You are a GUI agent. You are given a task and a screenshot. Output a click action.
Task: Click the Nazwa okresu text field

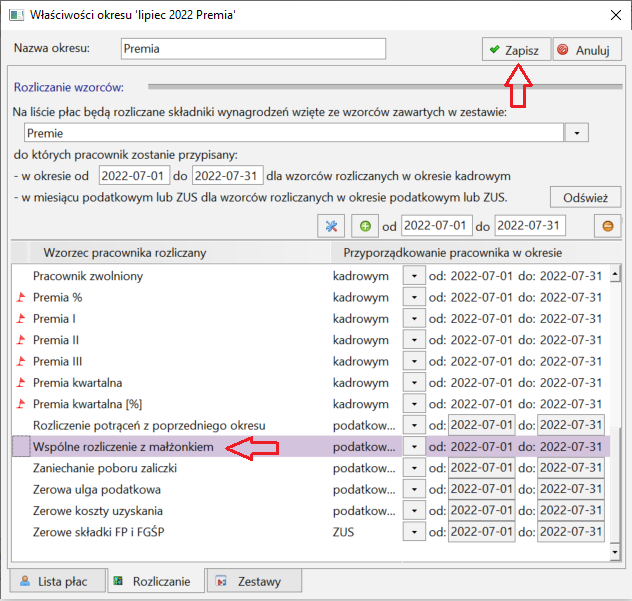click(253, 49)
